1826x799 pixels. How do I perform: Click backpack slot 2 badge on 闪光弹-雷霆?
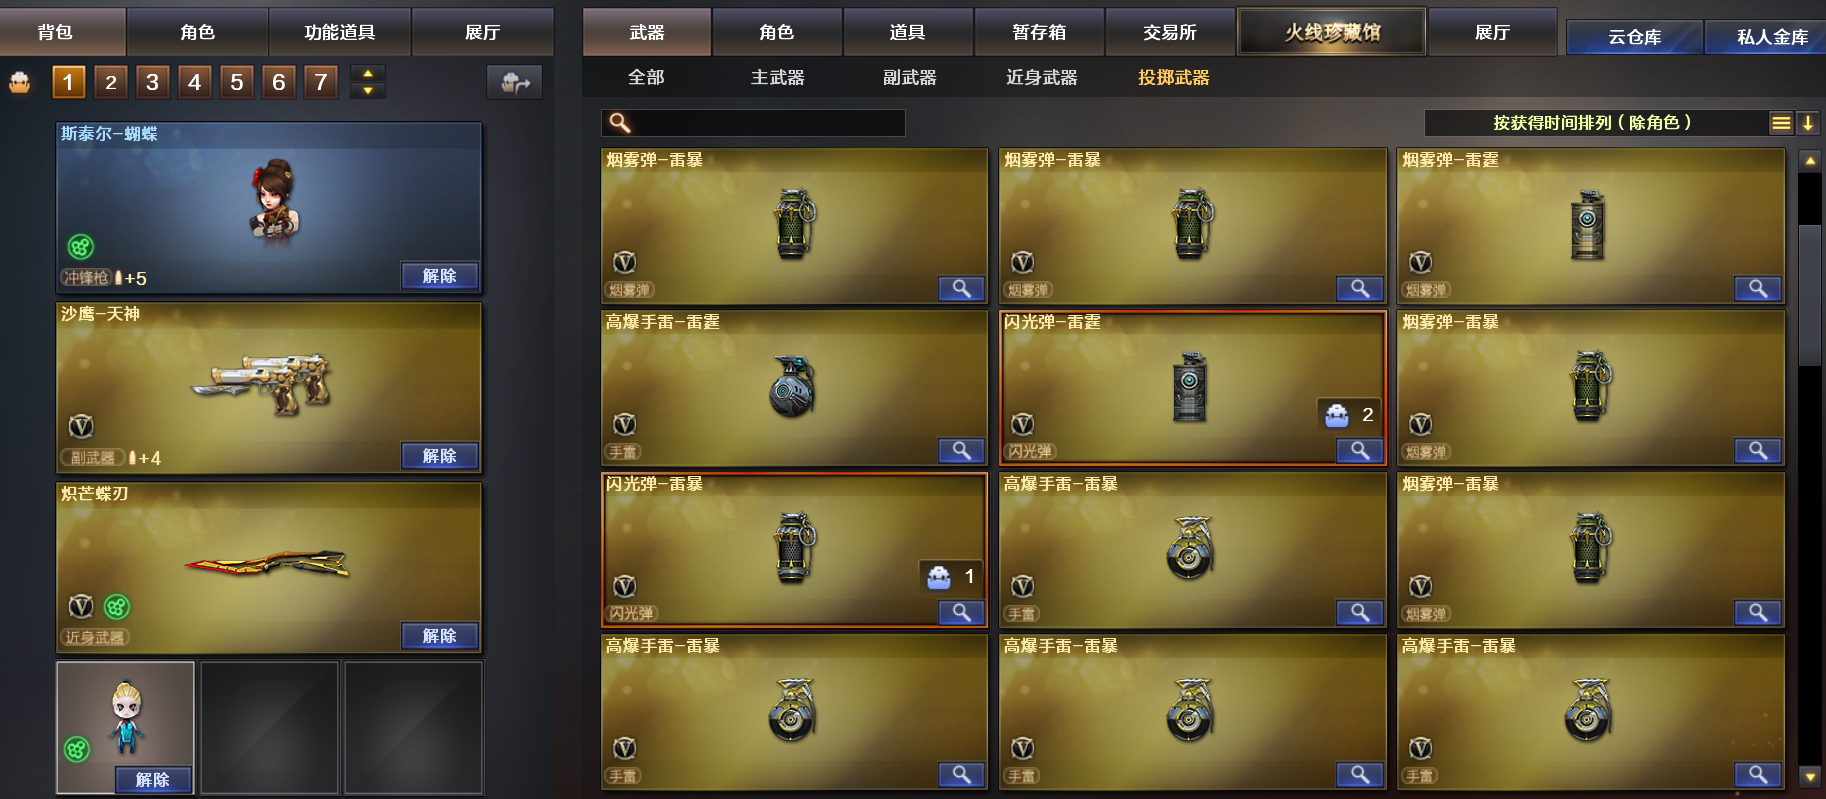[1350, 415]
